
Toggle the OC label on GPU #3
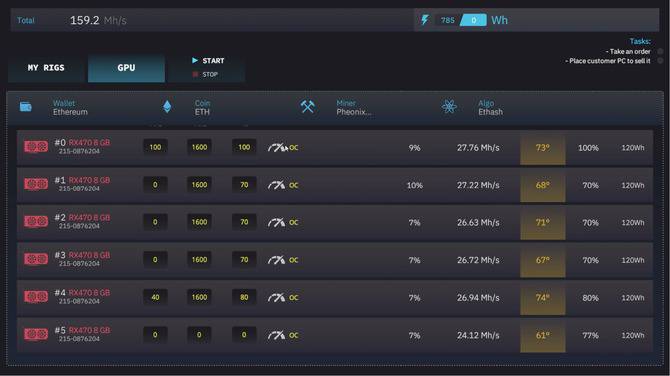[294, 260]
